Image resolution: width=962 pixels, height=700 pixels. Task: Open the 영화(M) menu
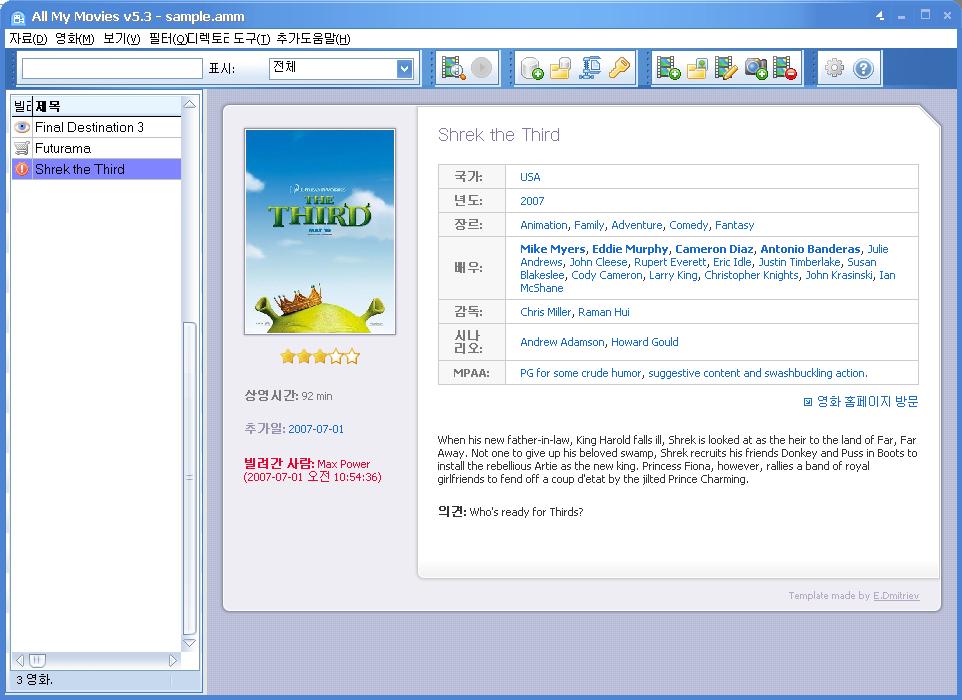tap(74, 39)
